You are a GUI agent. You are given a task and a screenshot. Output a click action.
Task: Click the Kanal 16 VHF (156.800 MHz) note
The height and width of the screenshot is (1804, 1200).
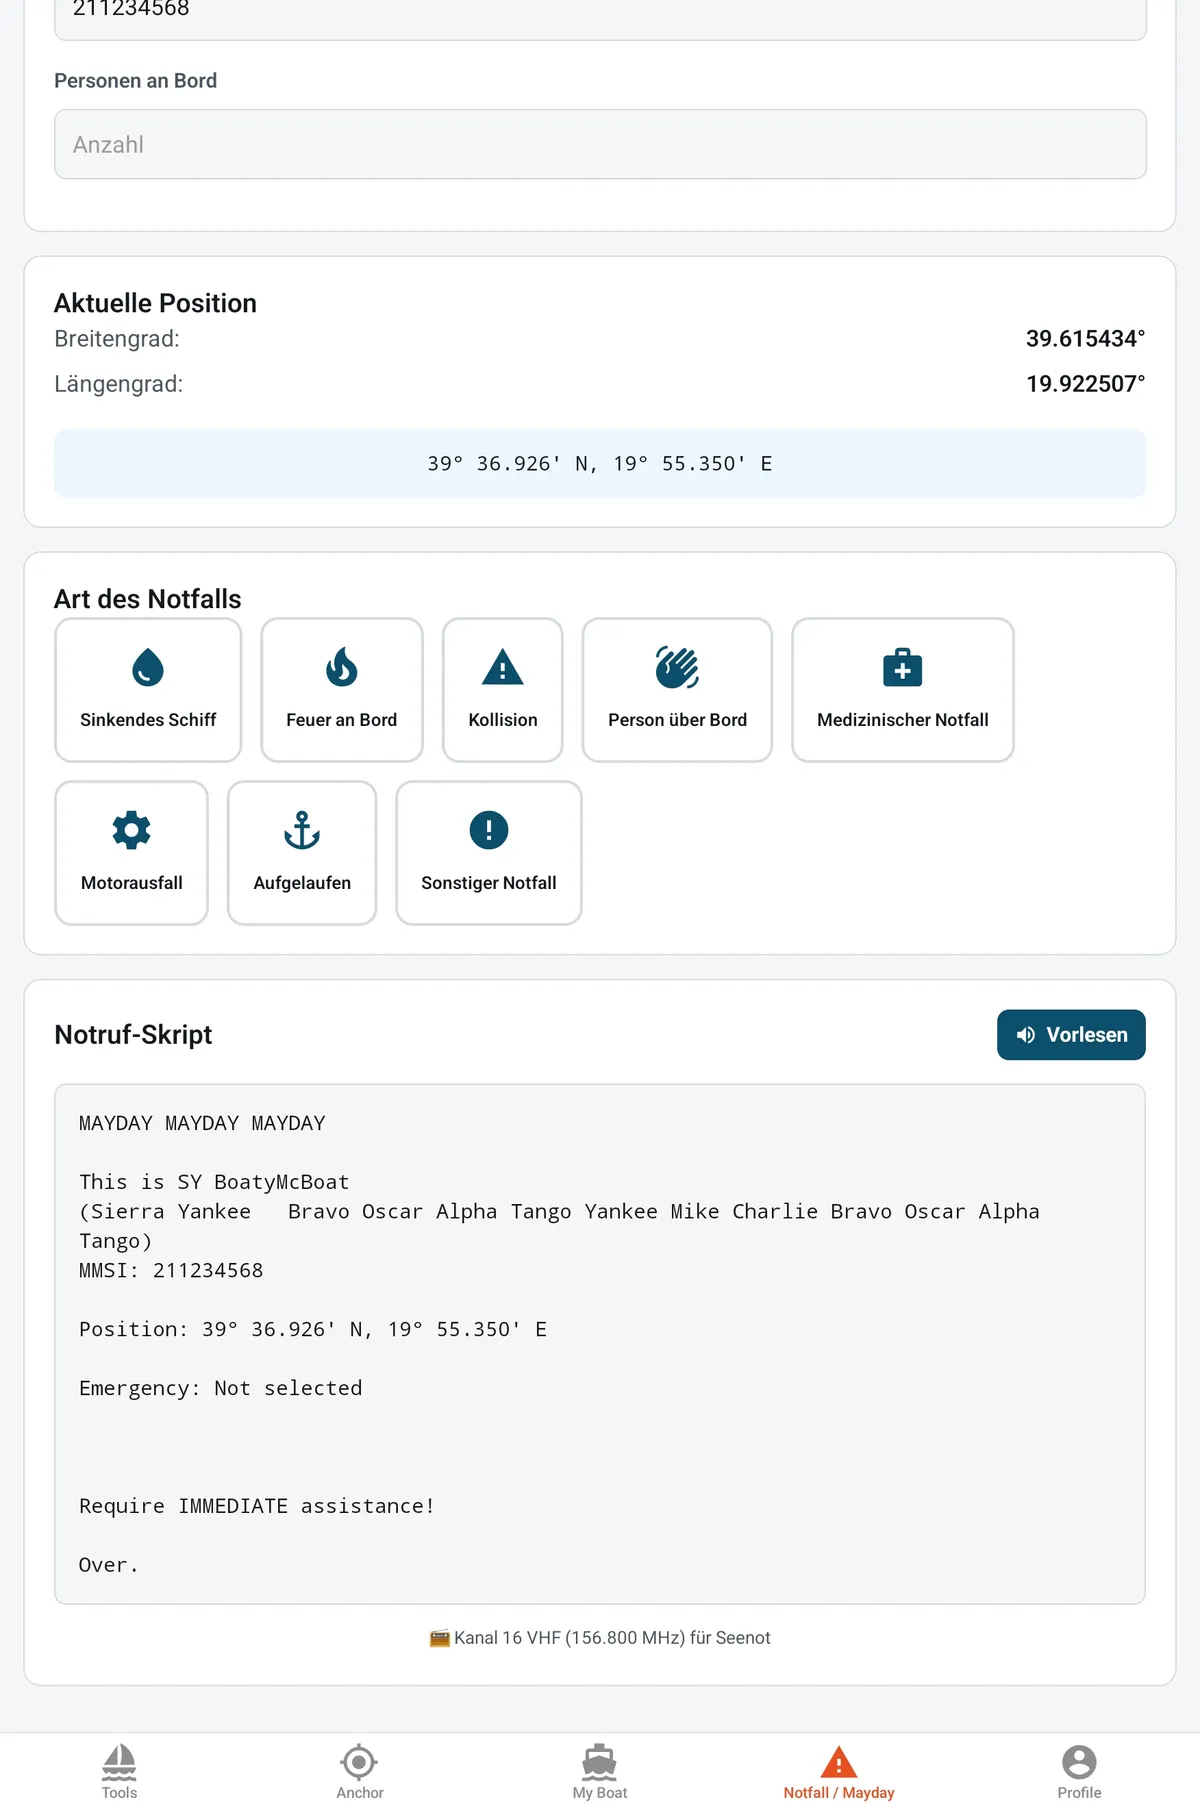click(x=612, y=1638)
